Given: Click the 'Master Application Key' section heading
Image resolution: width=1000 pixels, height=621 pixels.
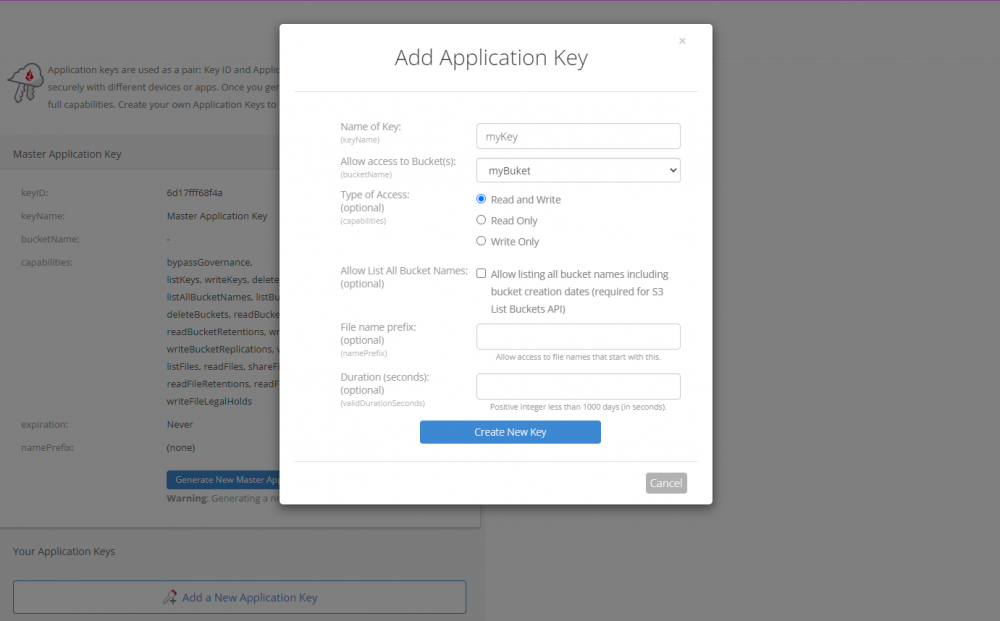Looking at the screenshot, I should 67,154.
